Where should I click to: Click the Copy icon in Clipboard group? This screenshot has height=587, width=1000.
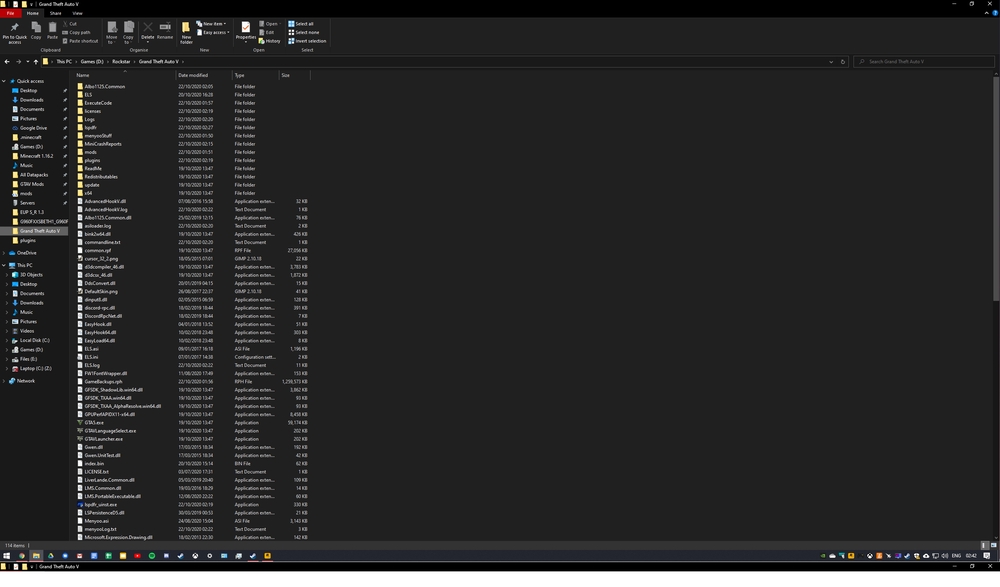(x=36, y=27)
